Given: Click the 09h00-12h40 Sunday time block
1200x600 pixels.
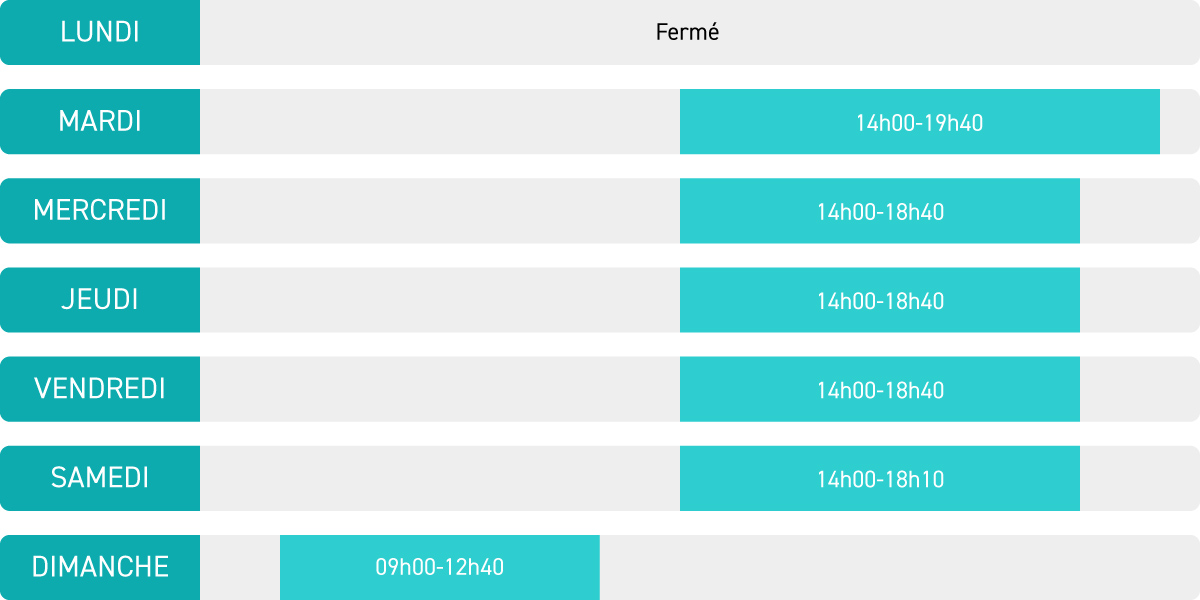Looking at the screenshot, I should pyautogui.click(x=440, y=567).
